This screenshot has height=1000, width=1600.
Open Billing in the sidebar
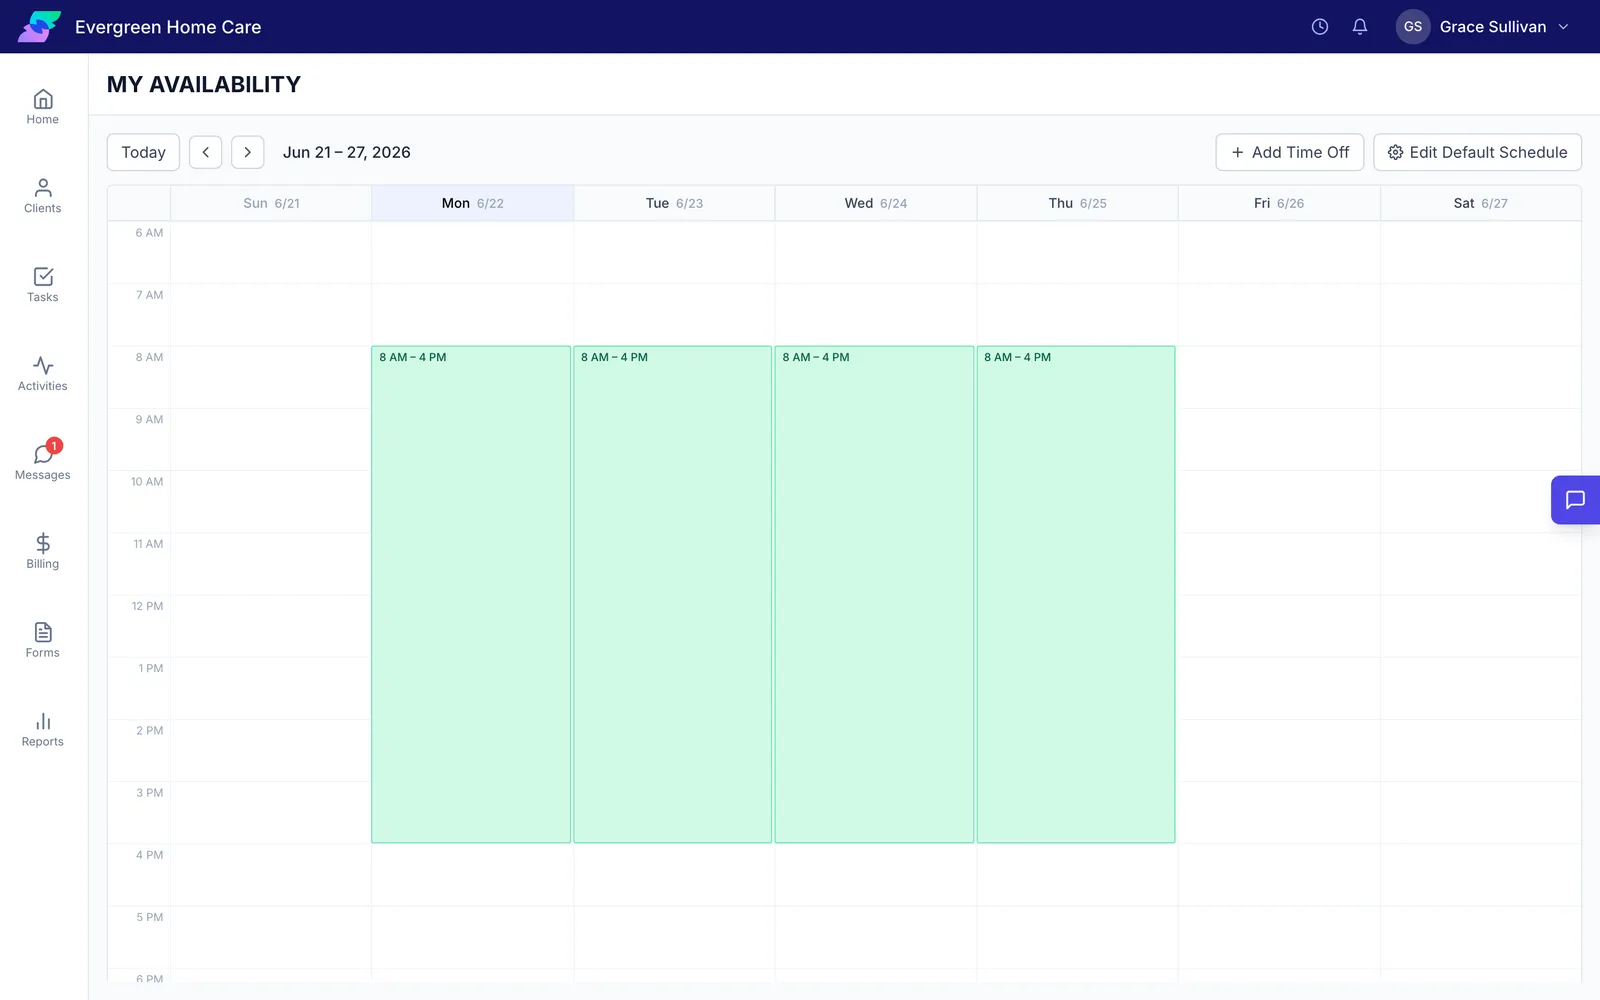point(43,552)
